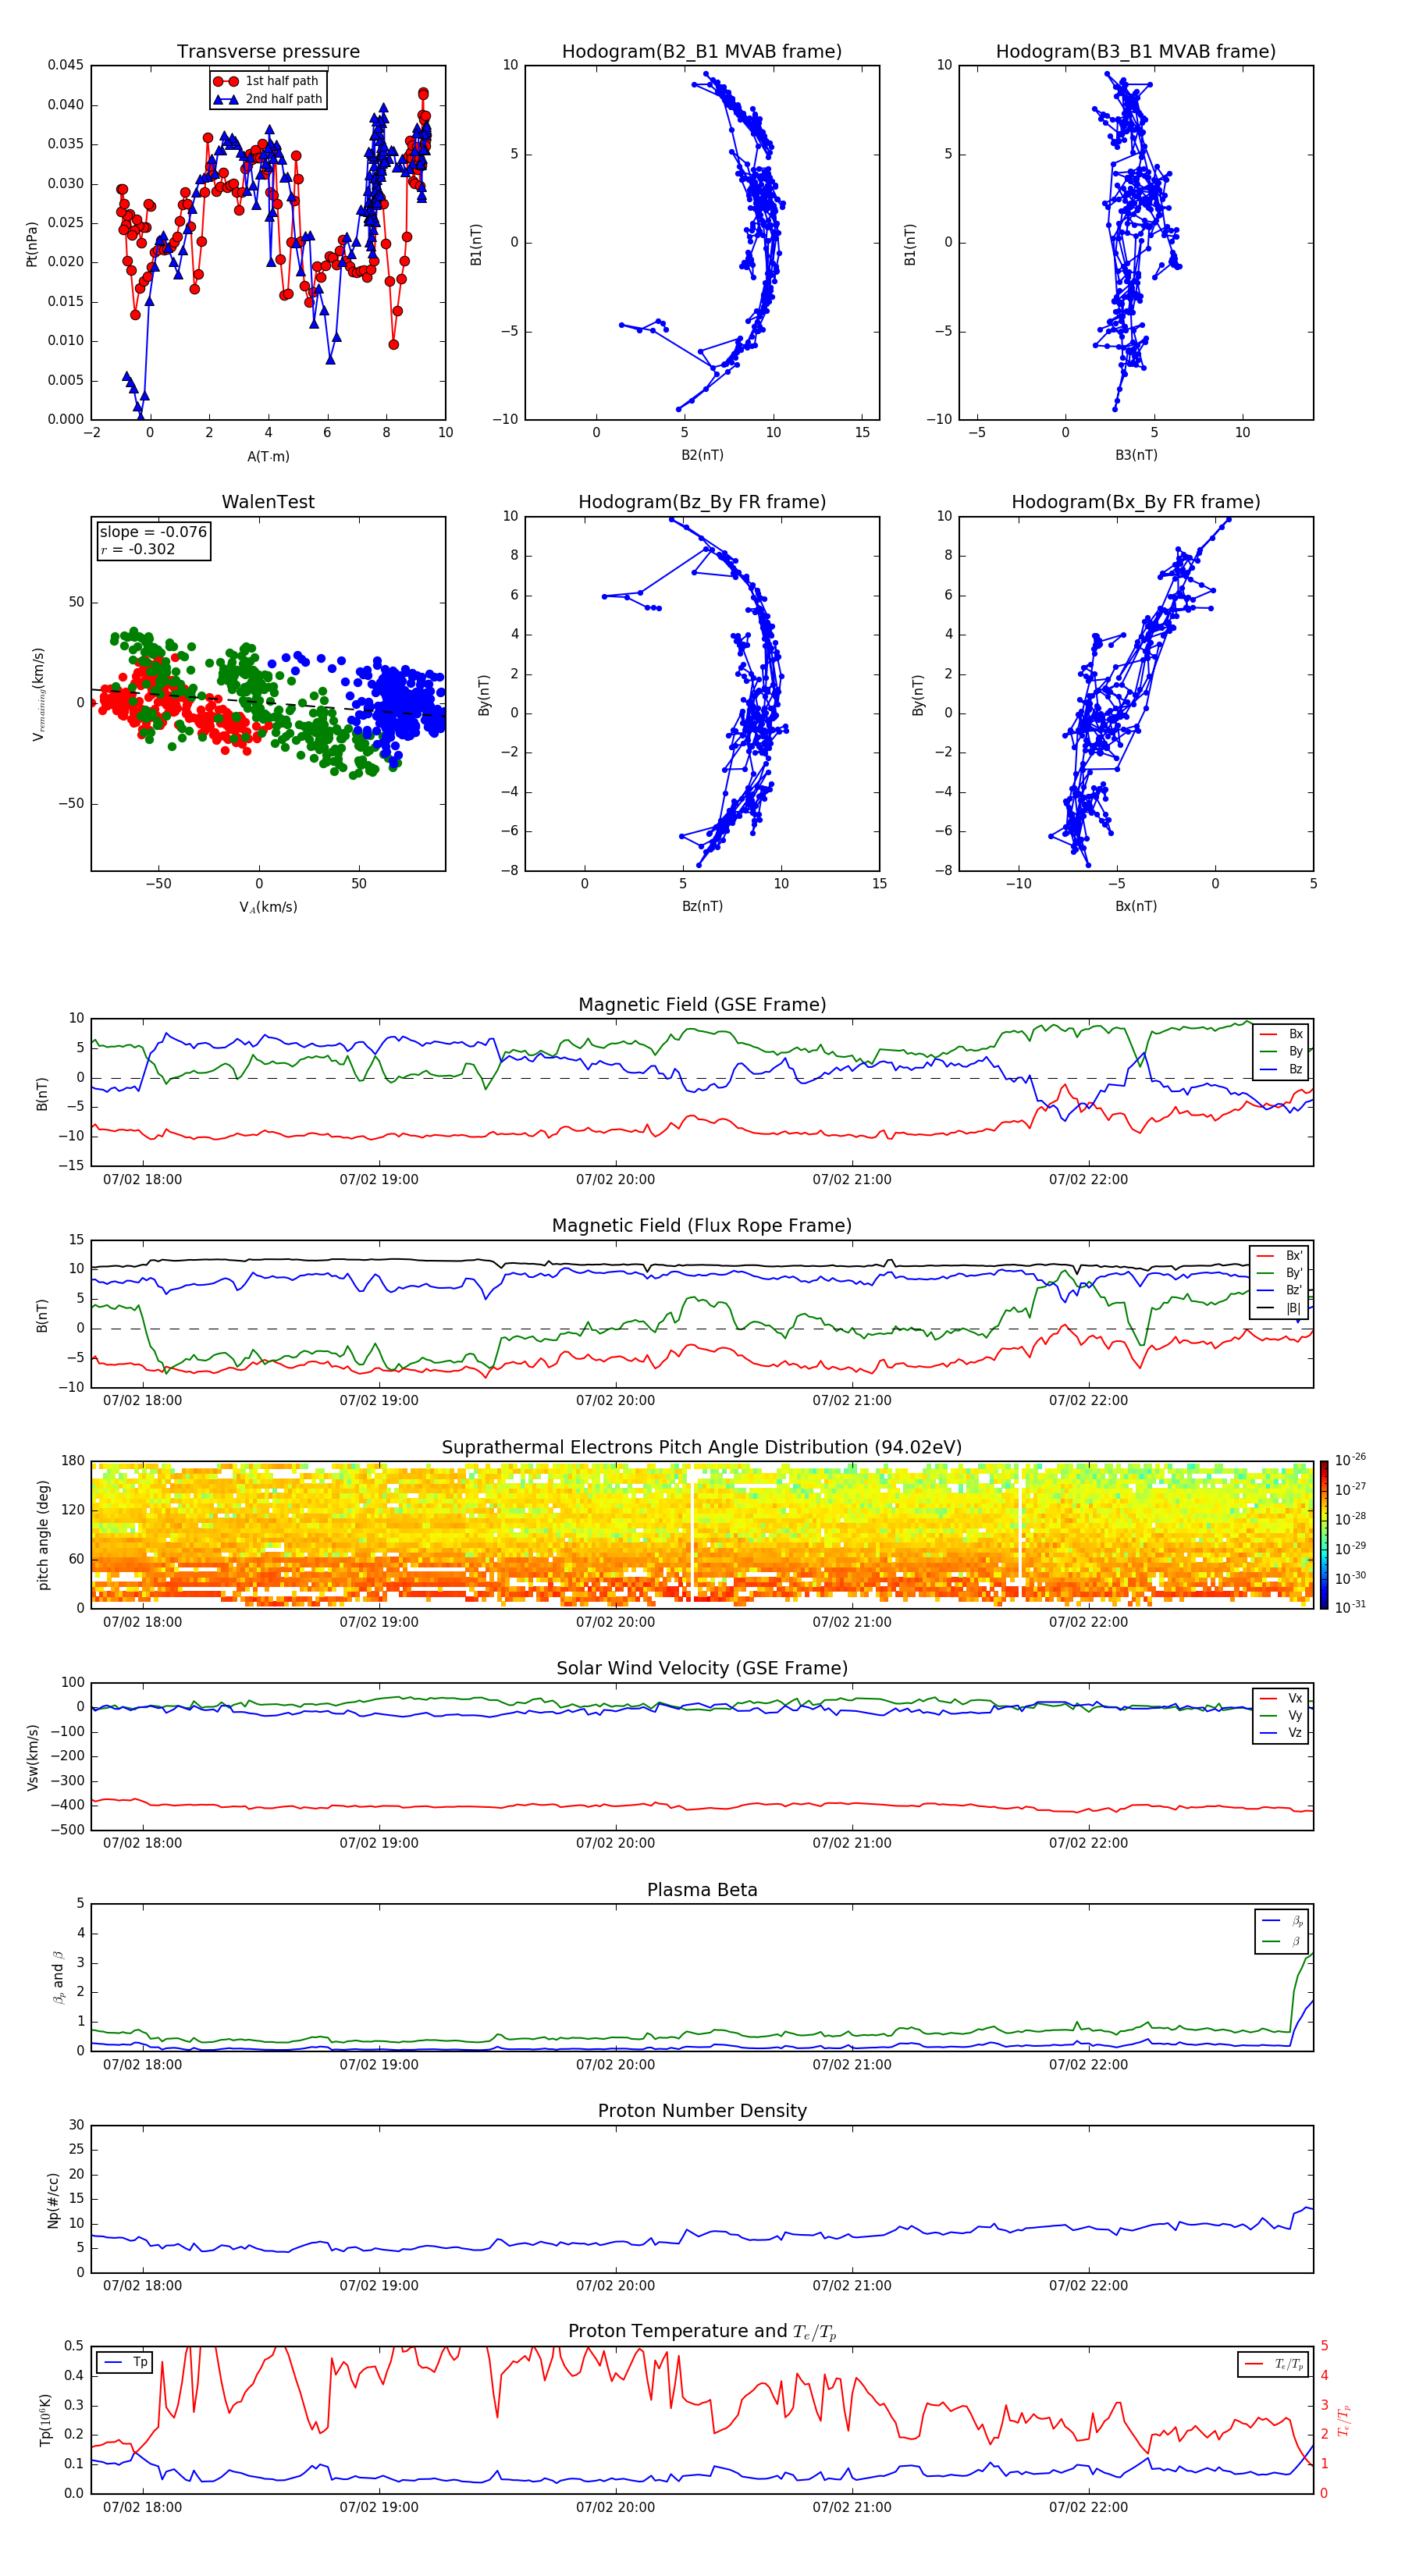The image size is (1405, 2576).
Task: Click the 'Bx' entry in GSE legend
Action: click(1281, 1034)
